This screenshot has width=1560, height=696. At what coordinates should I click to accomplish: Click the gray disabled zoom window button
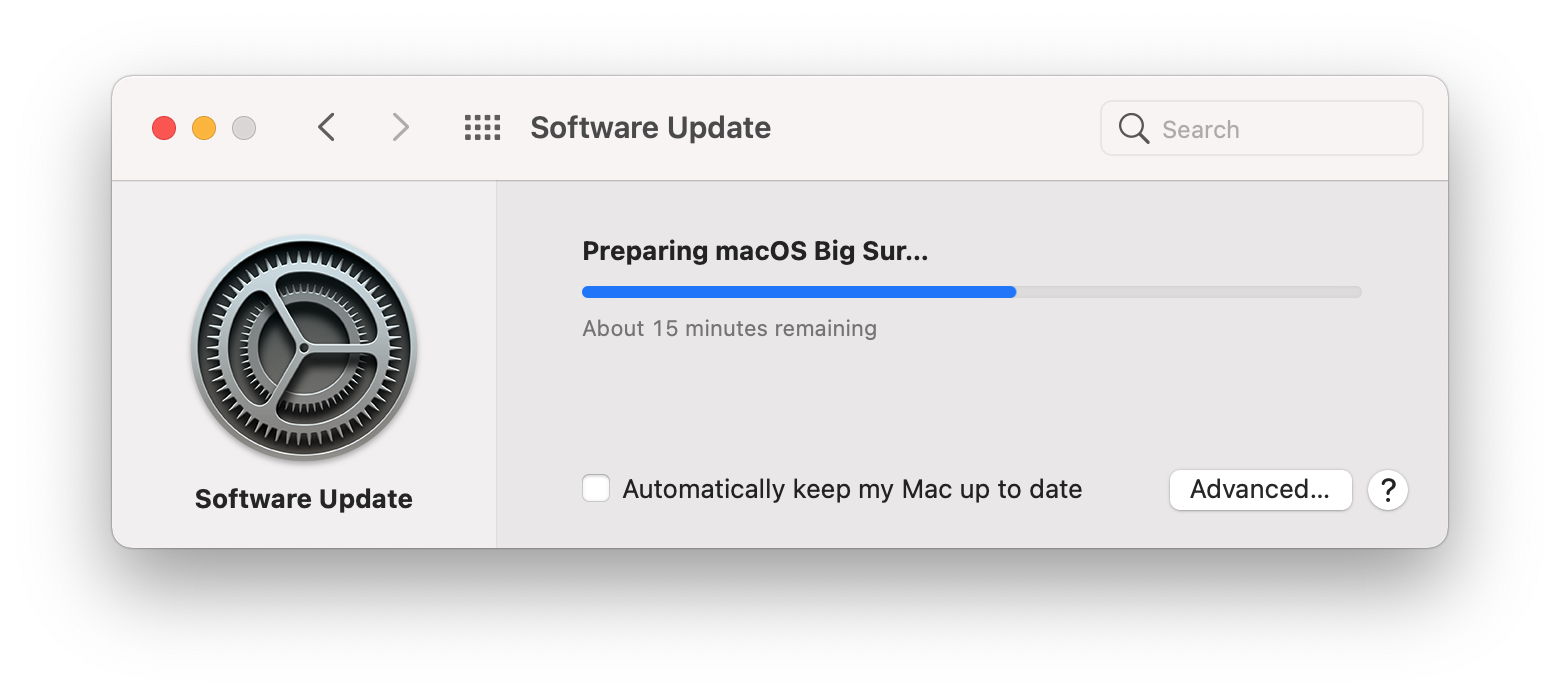pos(244,128)
